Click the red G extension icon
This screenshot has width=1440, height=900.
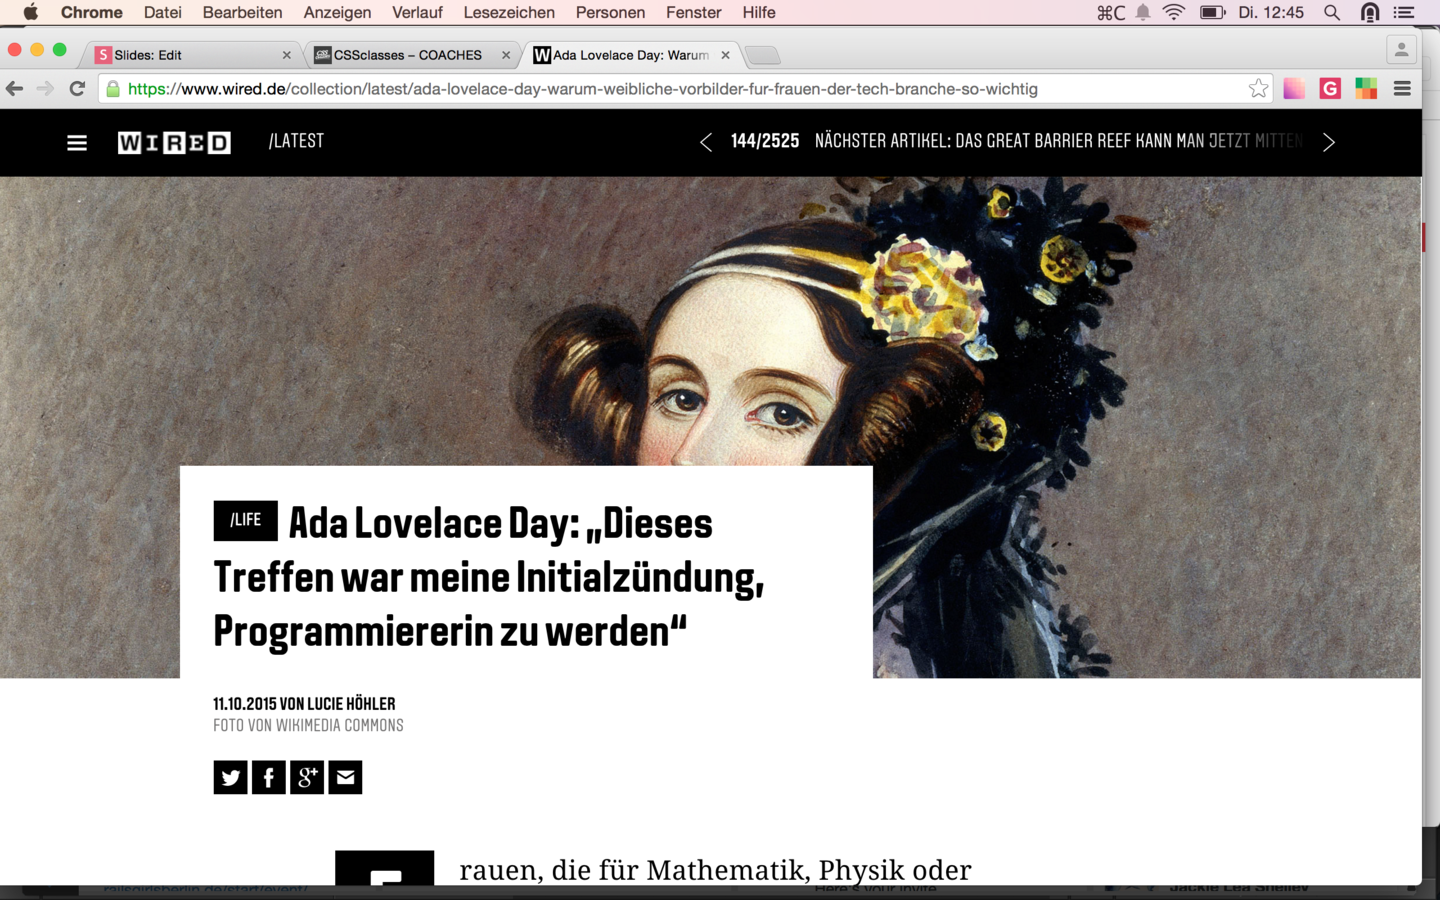point(1330,89)
